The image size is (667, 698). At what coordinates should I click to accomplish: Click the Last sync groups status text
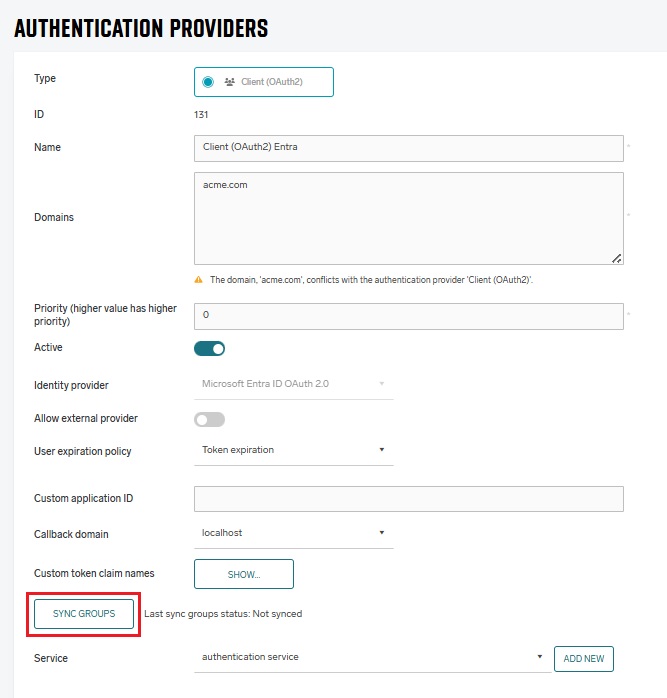223,614
